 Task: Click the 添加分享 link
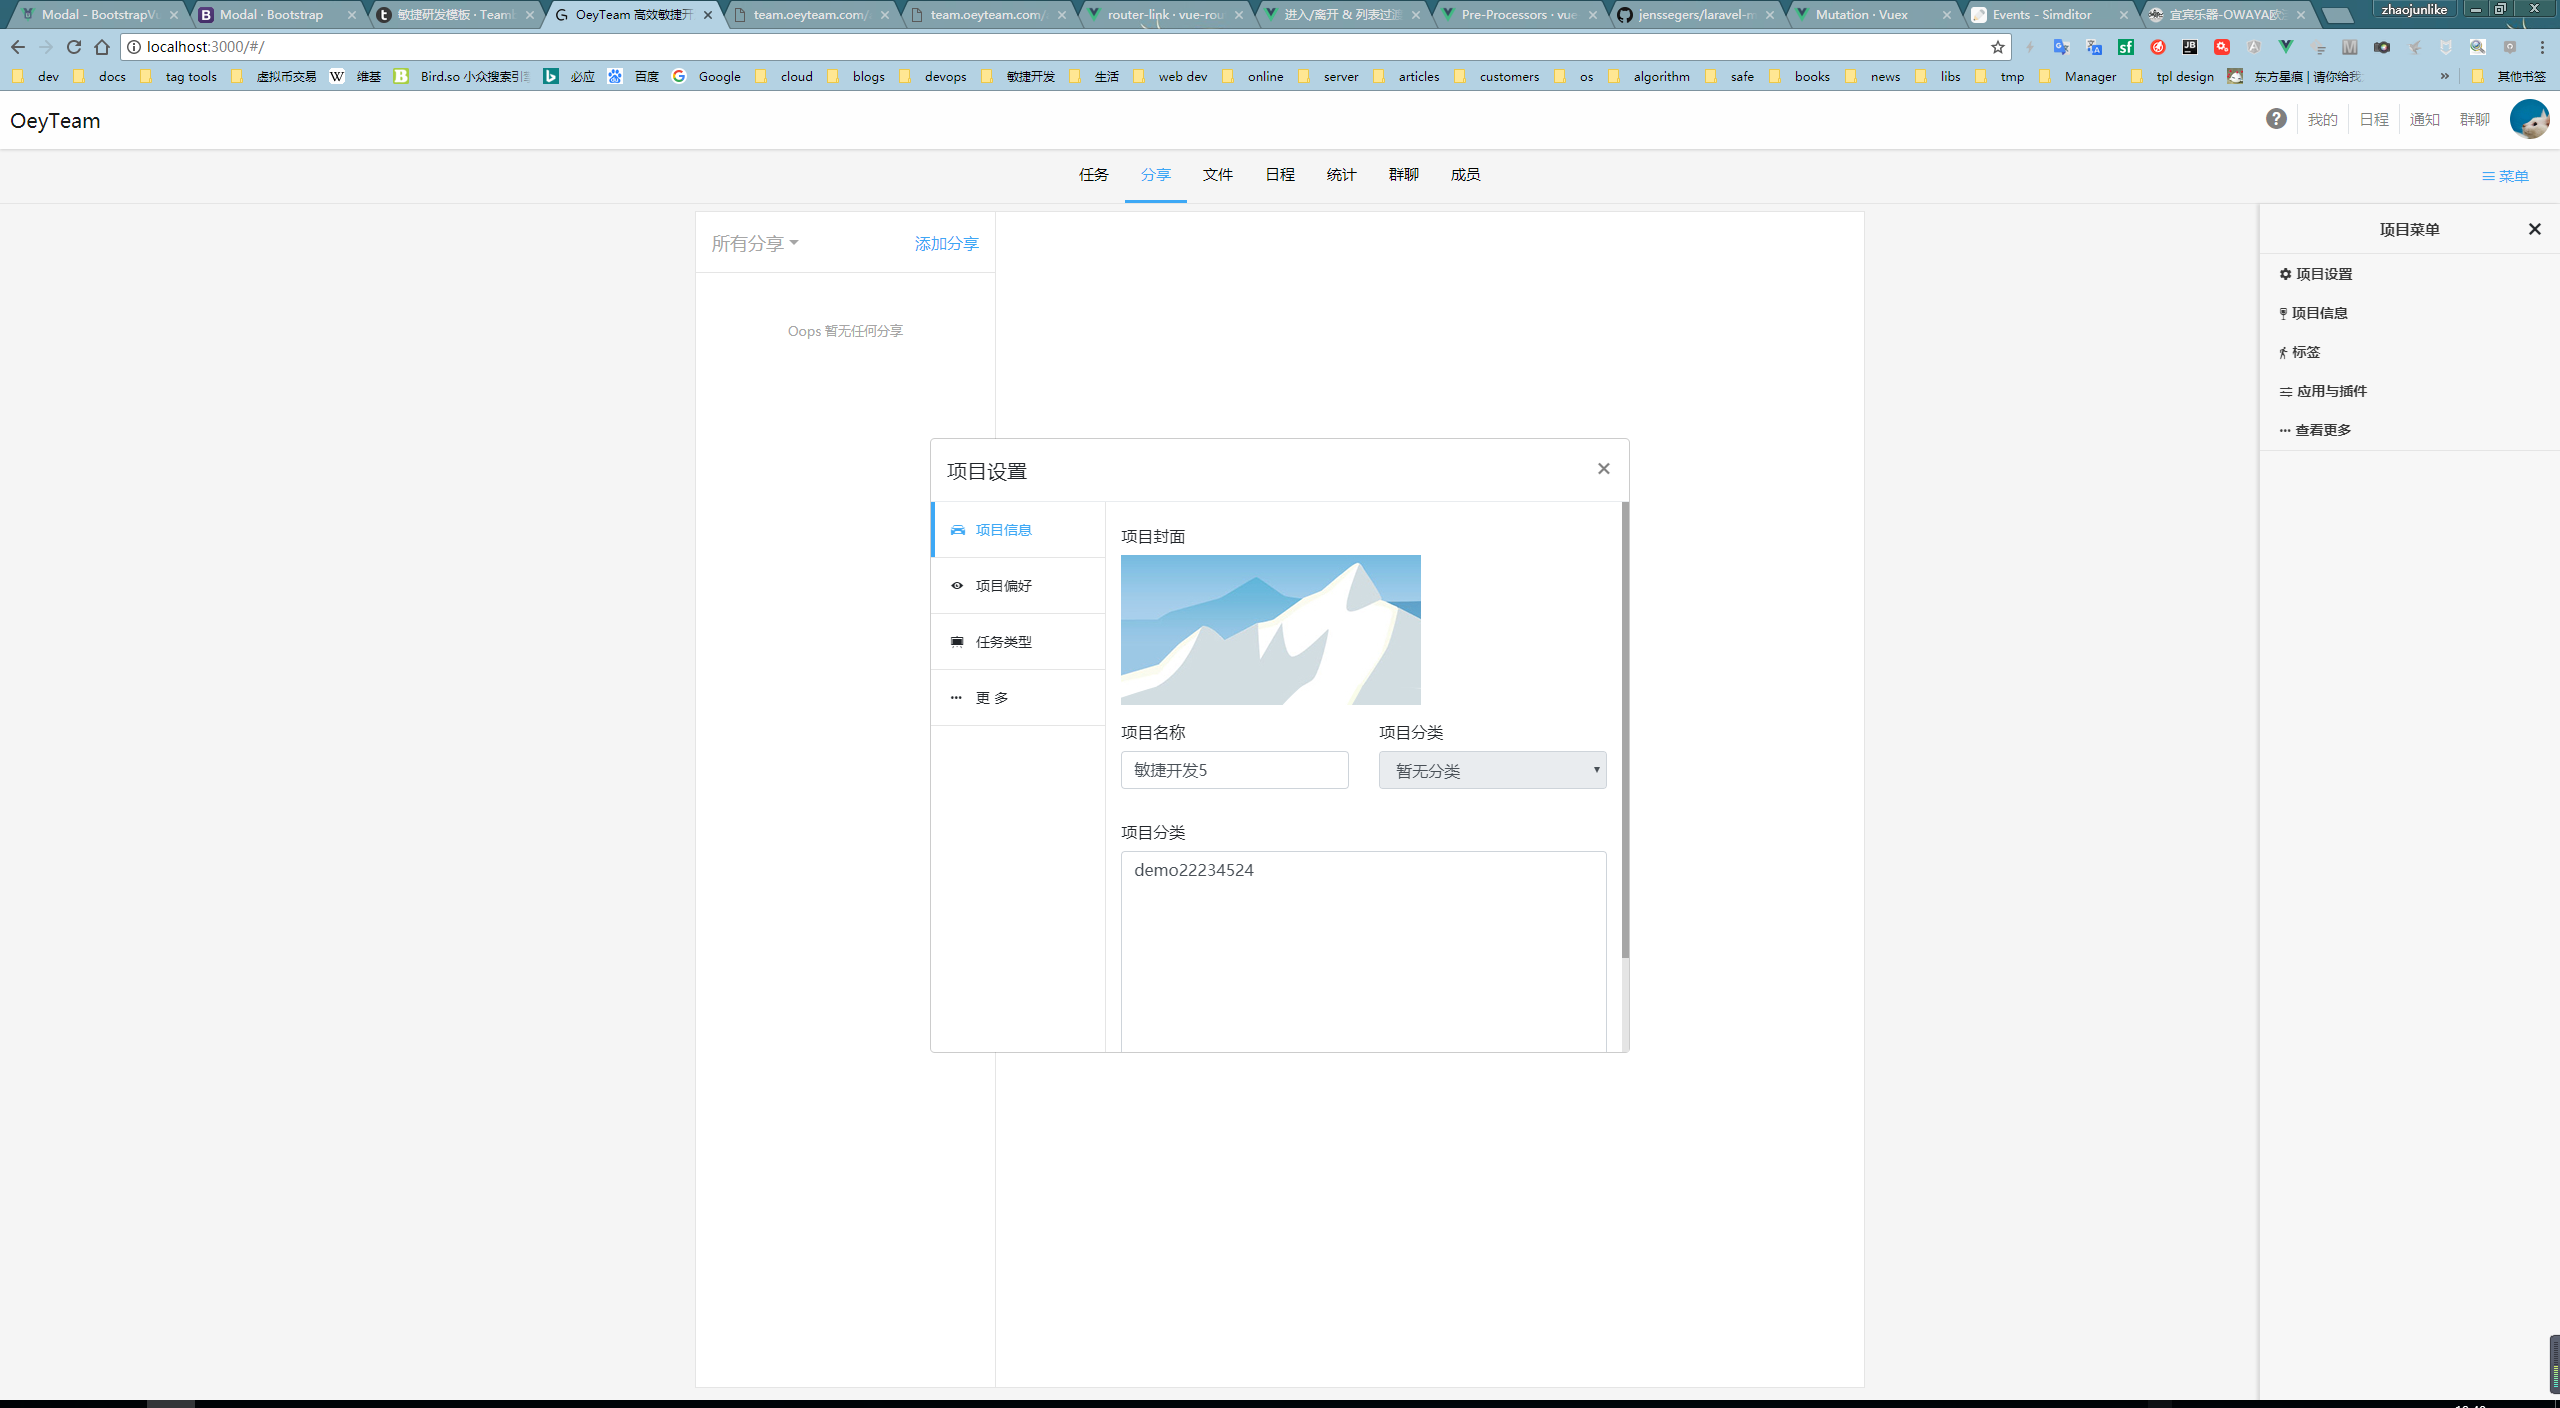pyautogui.click(x=946, y=243)
